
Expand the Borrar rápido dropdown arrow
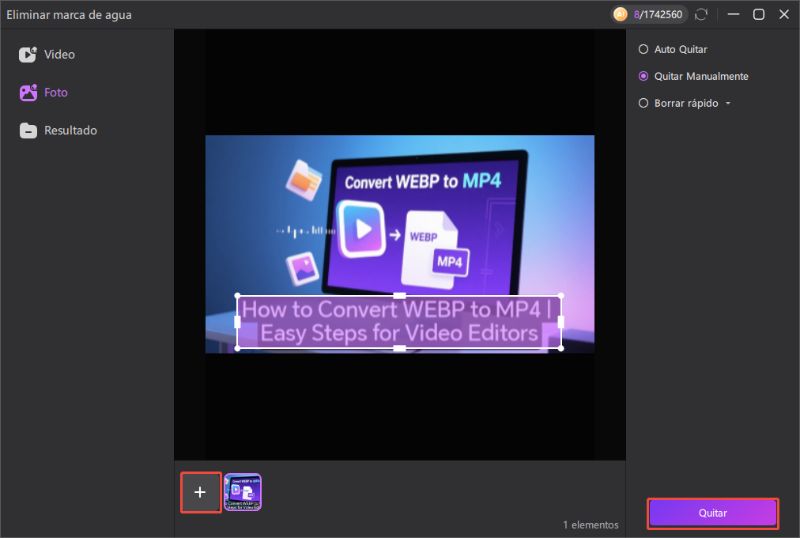[x=728, y=104]
